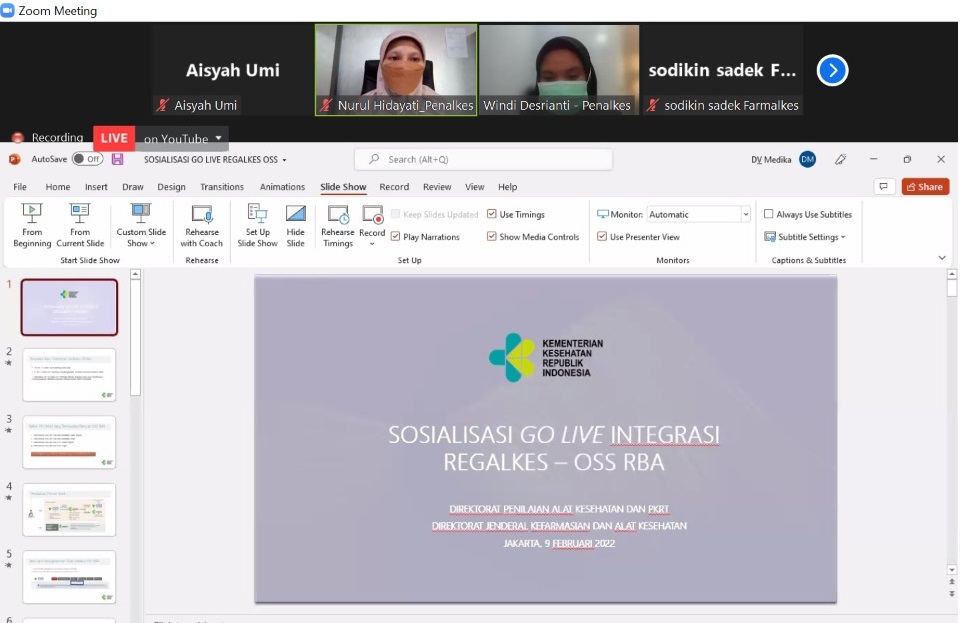This screenshot has height=623, width=960.
Task: Uncheck Play Narrations
Action: pos(396,237)
